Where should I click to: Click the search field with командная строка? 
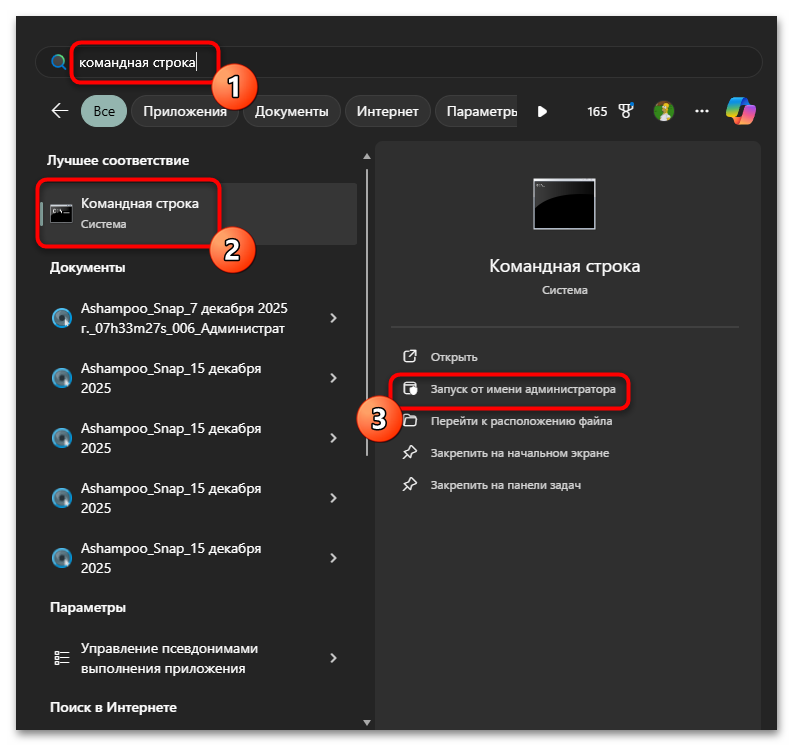pos(400,62)
